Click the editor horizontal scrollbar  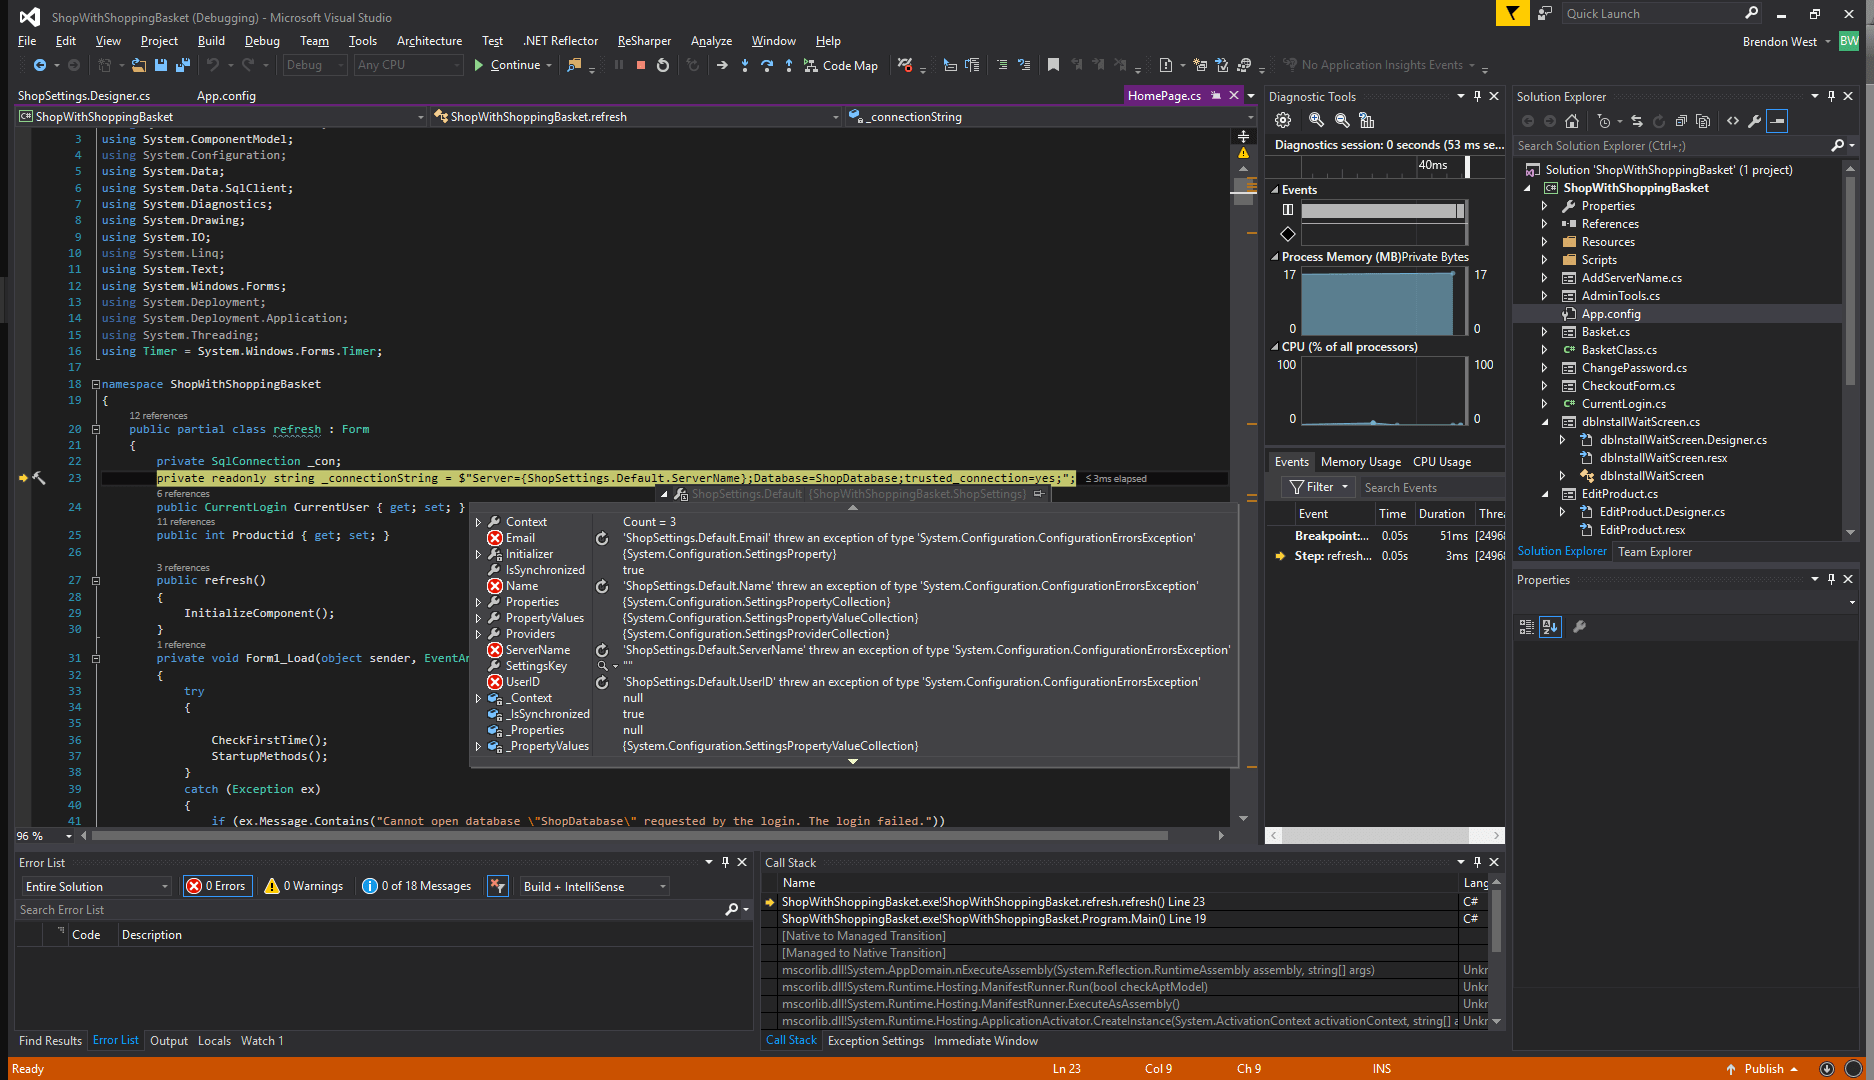[x=629, y=835]
